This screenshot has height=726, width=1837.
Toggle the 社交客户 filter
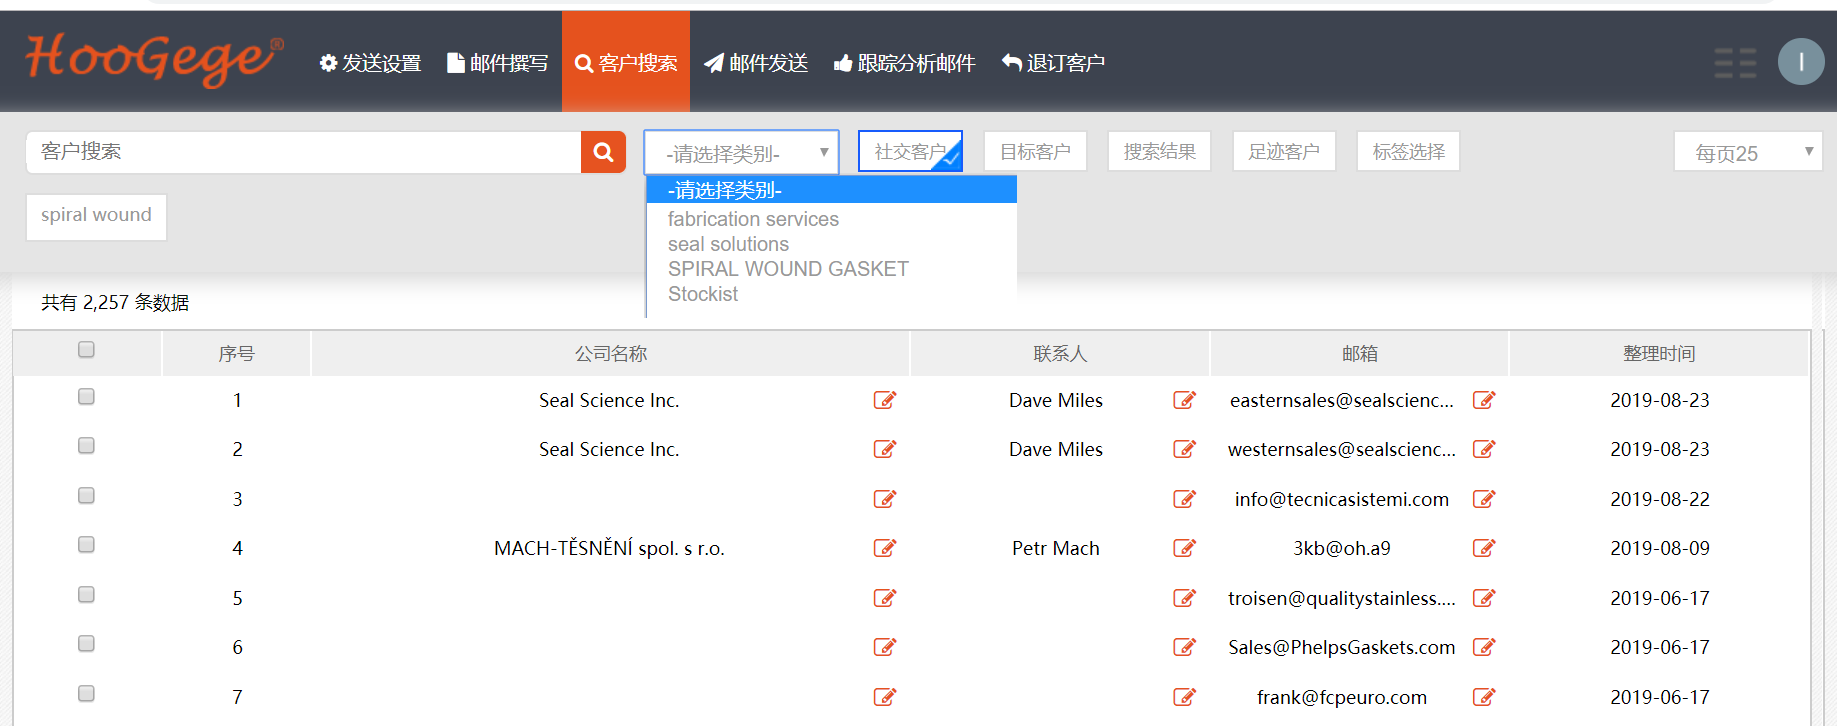click(910, 151)
